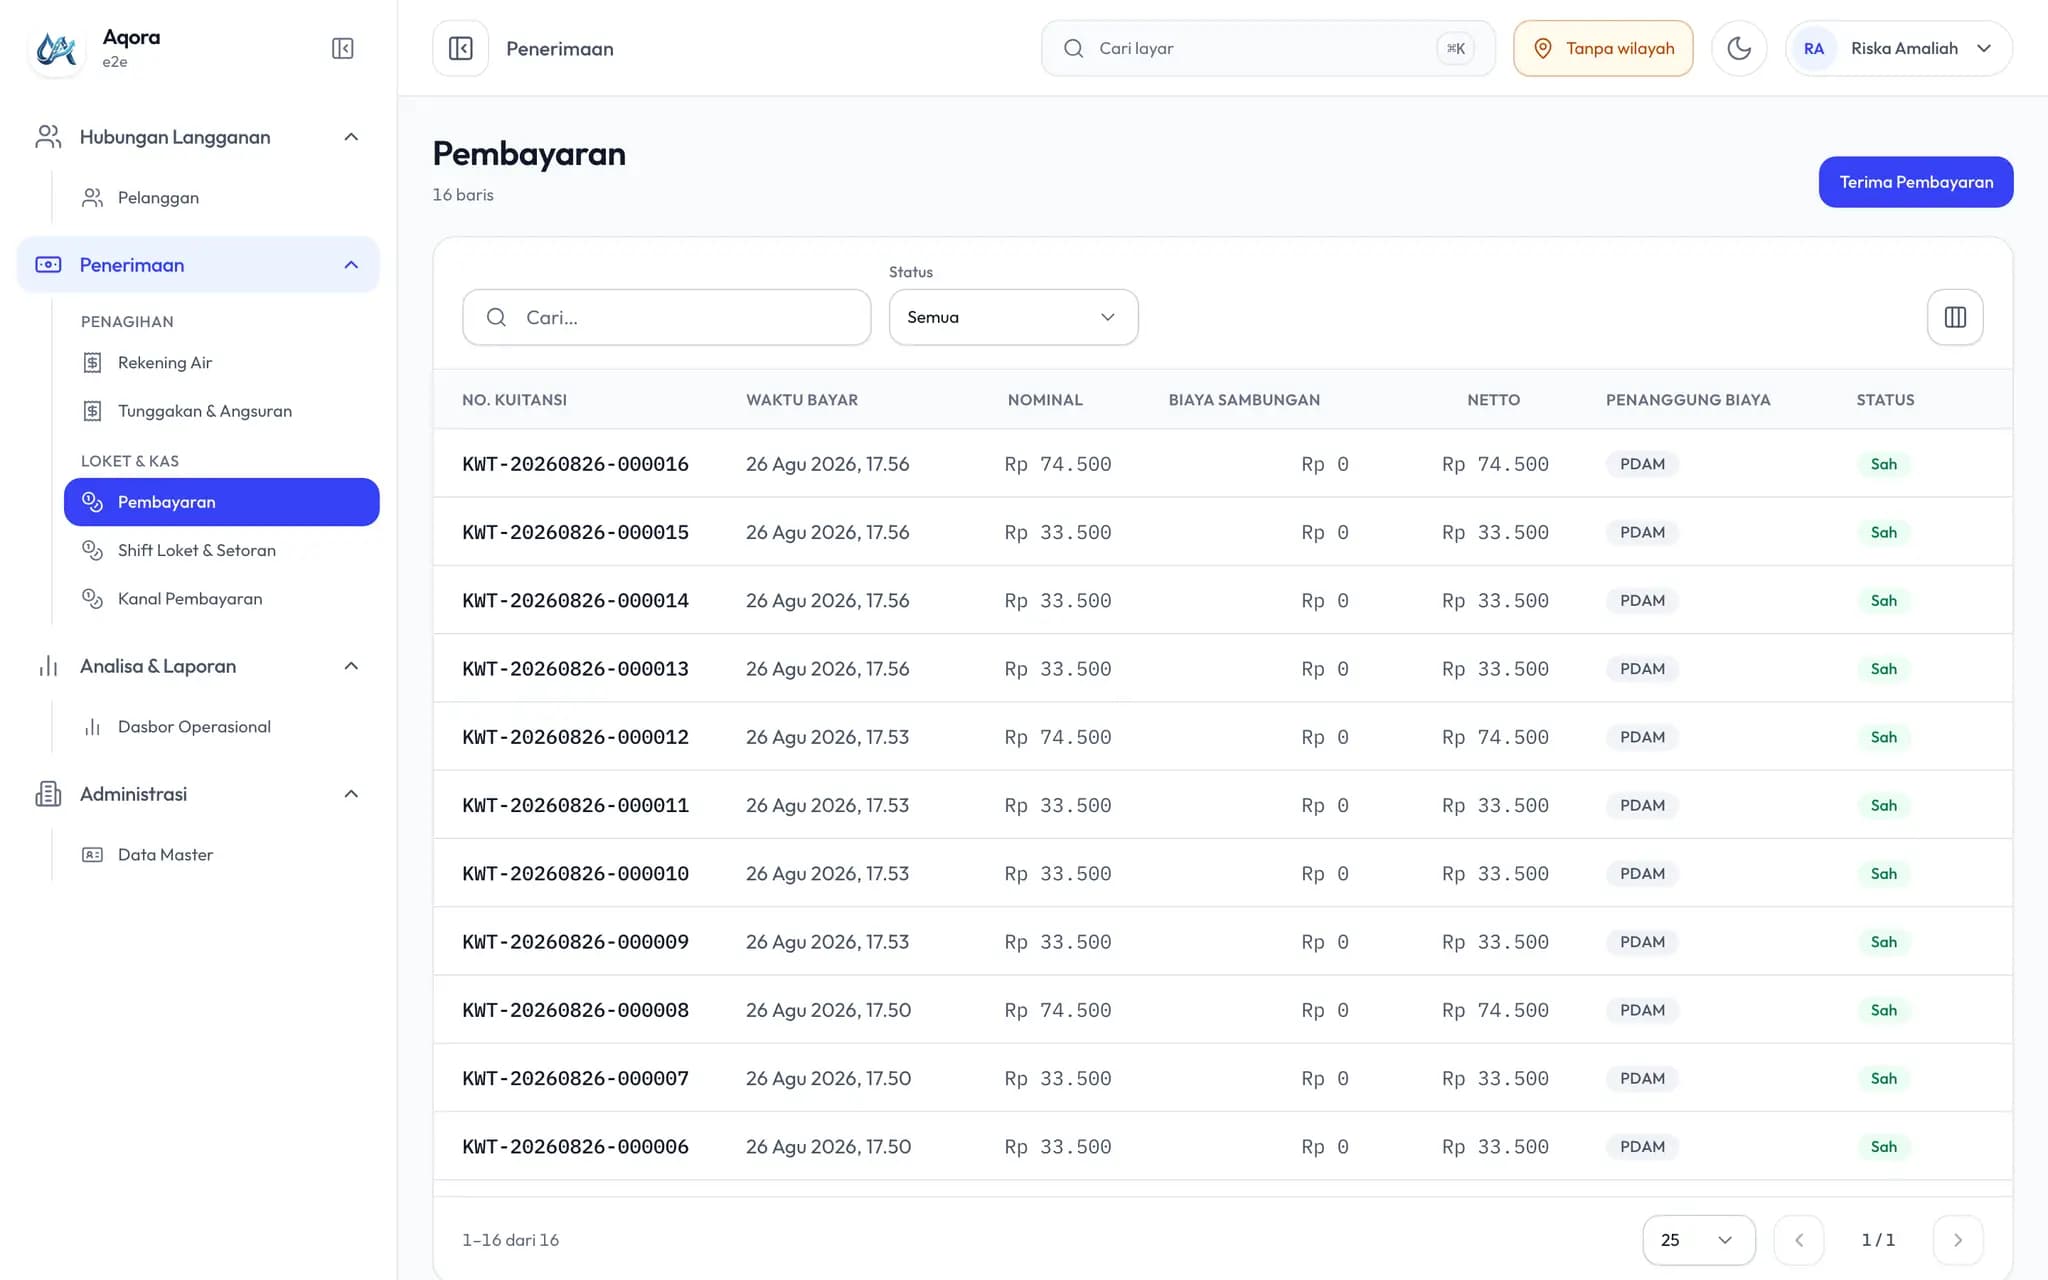Click the Cari layar search field
The image size is (2048, 1280).
tap(1268, 48)
